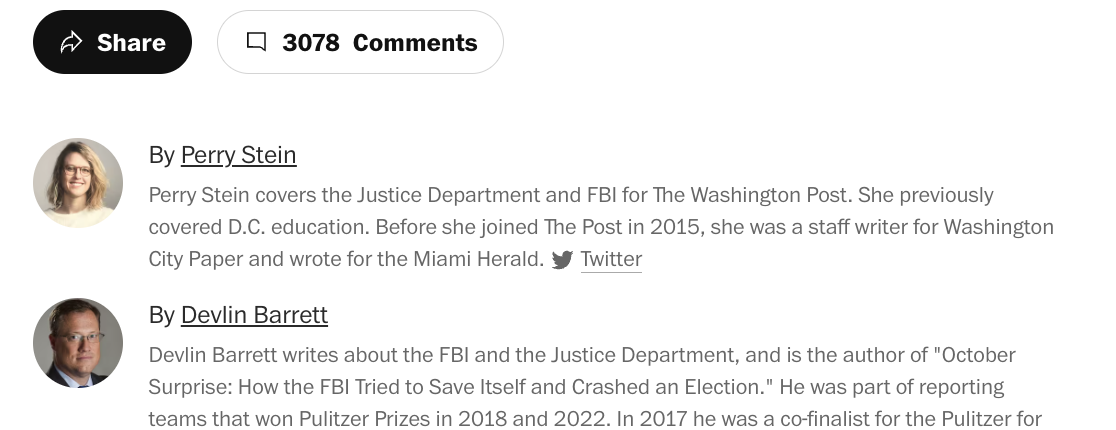Open Perry Stein's profile photo
The height and width of the screenshot is (430, 1116).
[x=78, y=183]
